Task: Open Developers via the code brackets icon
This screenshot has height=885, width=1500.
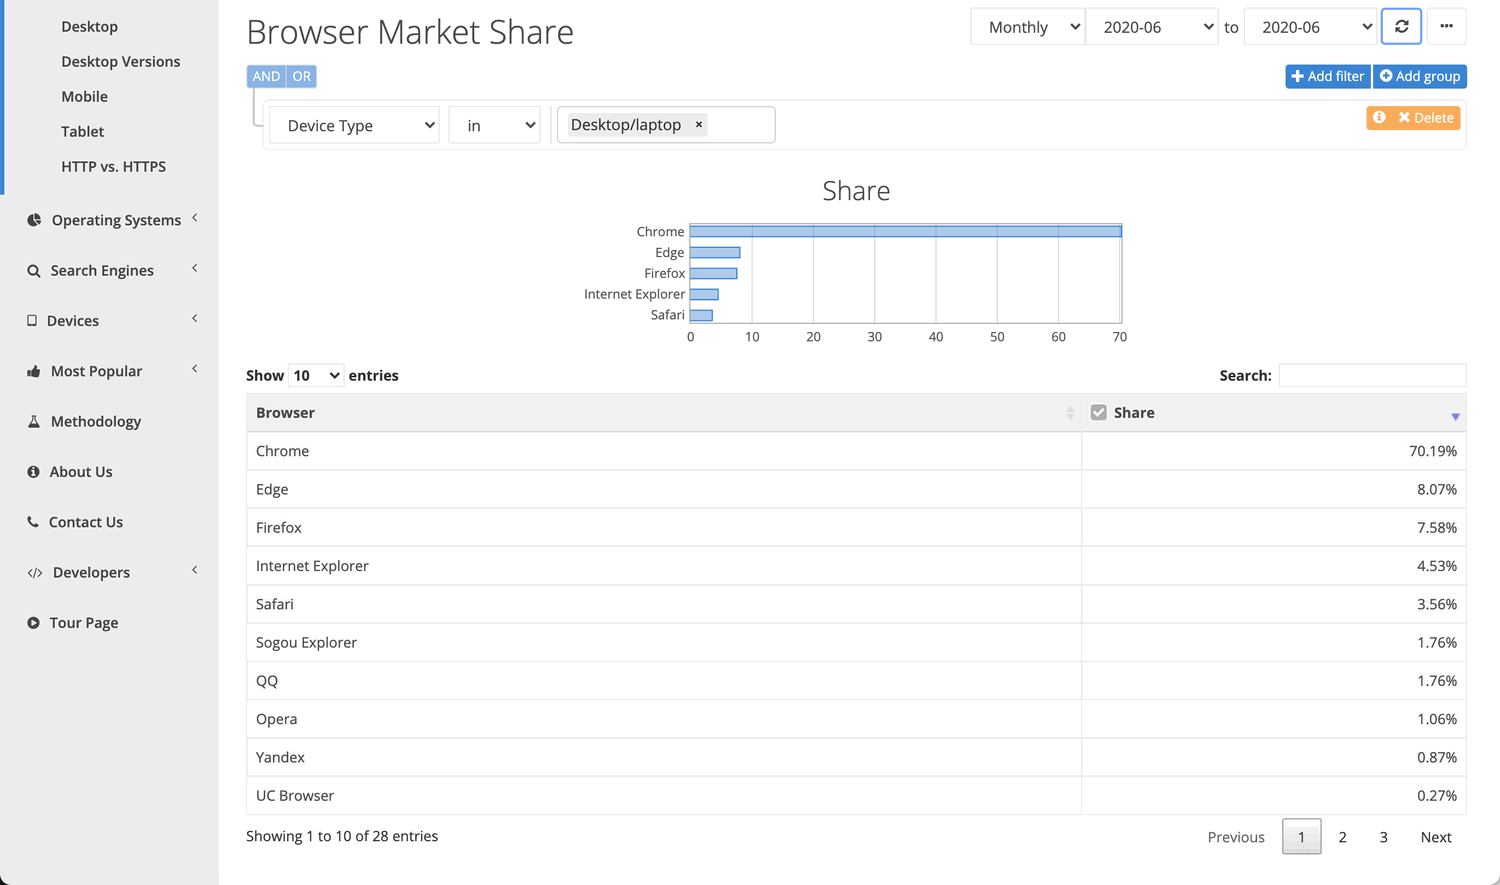Action: pyautogui.click(x=33, y=572)
